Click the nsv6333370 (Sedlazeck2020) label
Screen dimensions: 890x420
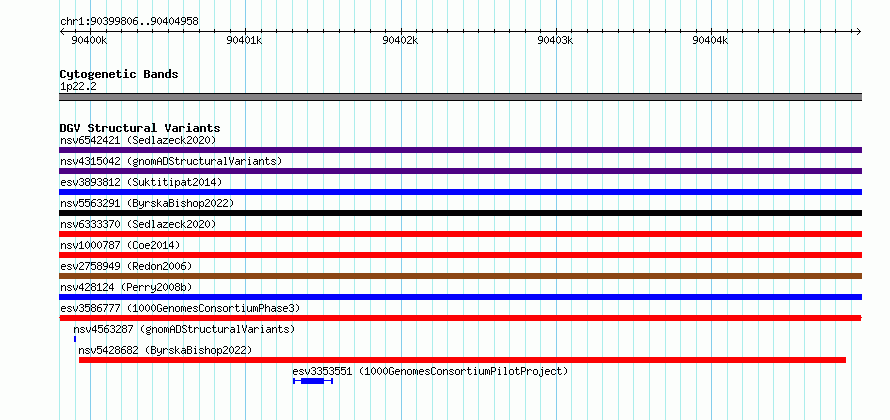click(x=138, y=224)
